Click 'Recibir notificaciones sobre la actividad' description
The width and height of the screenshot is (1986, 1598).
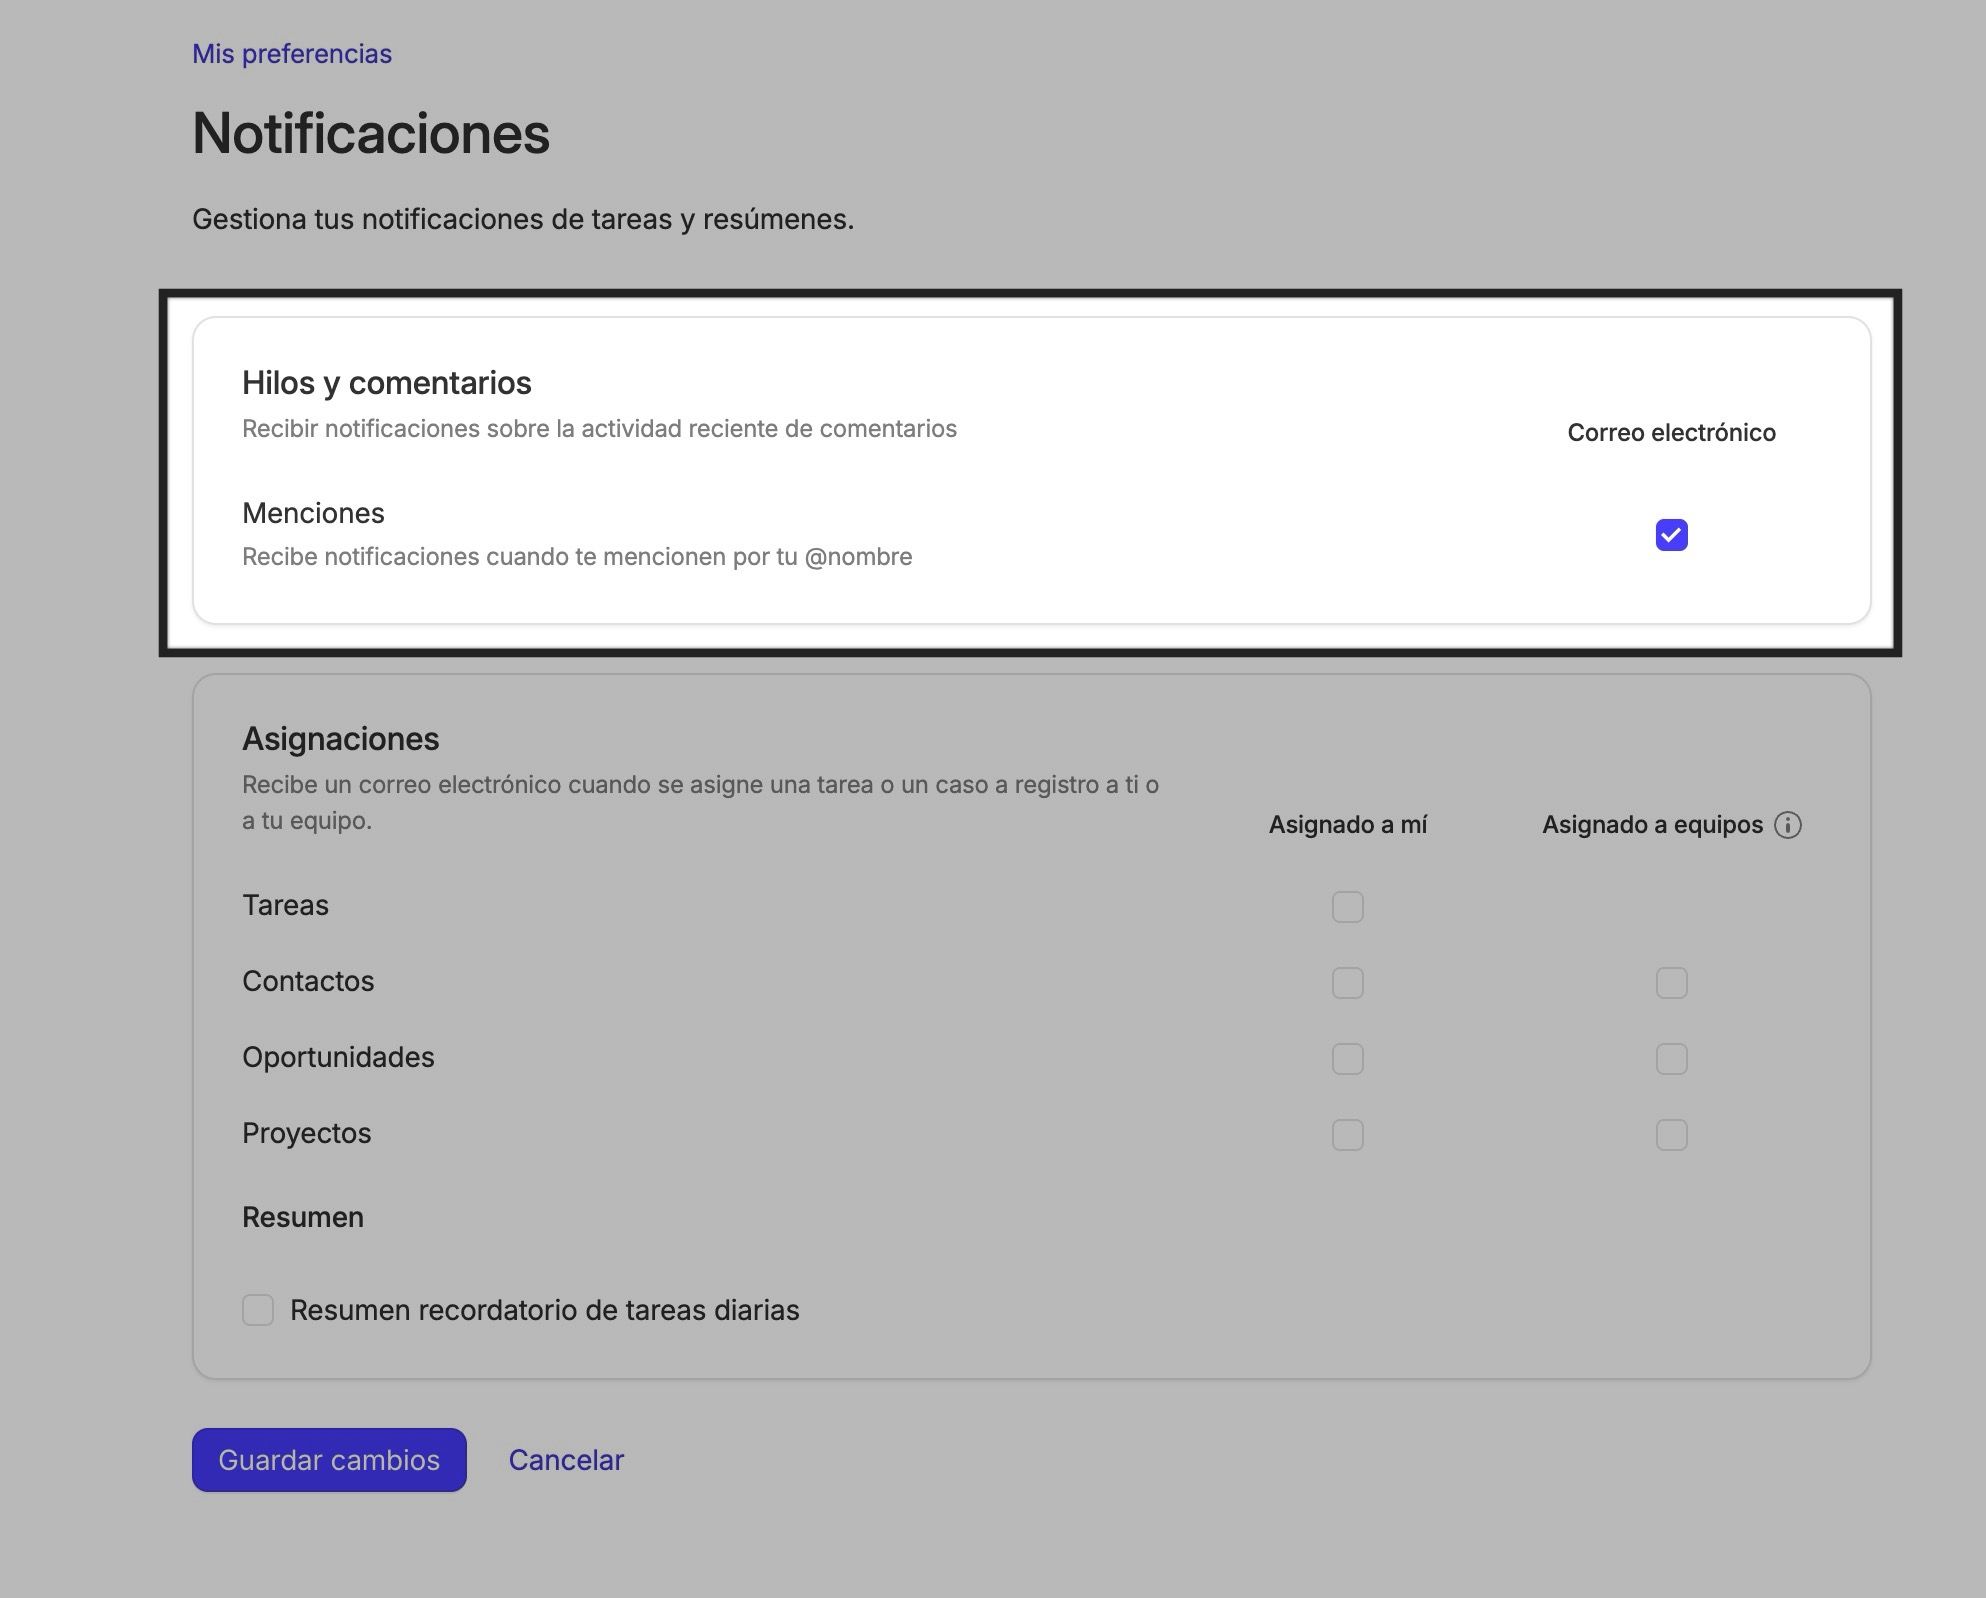pyautogui.click(x=599, y=429)
